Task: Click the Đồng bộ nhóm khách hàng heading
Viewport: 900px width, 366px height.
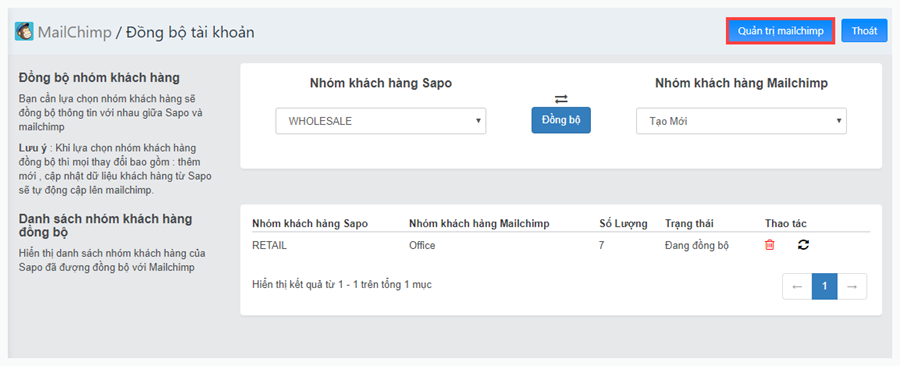Action: (99, 77)
